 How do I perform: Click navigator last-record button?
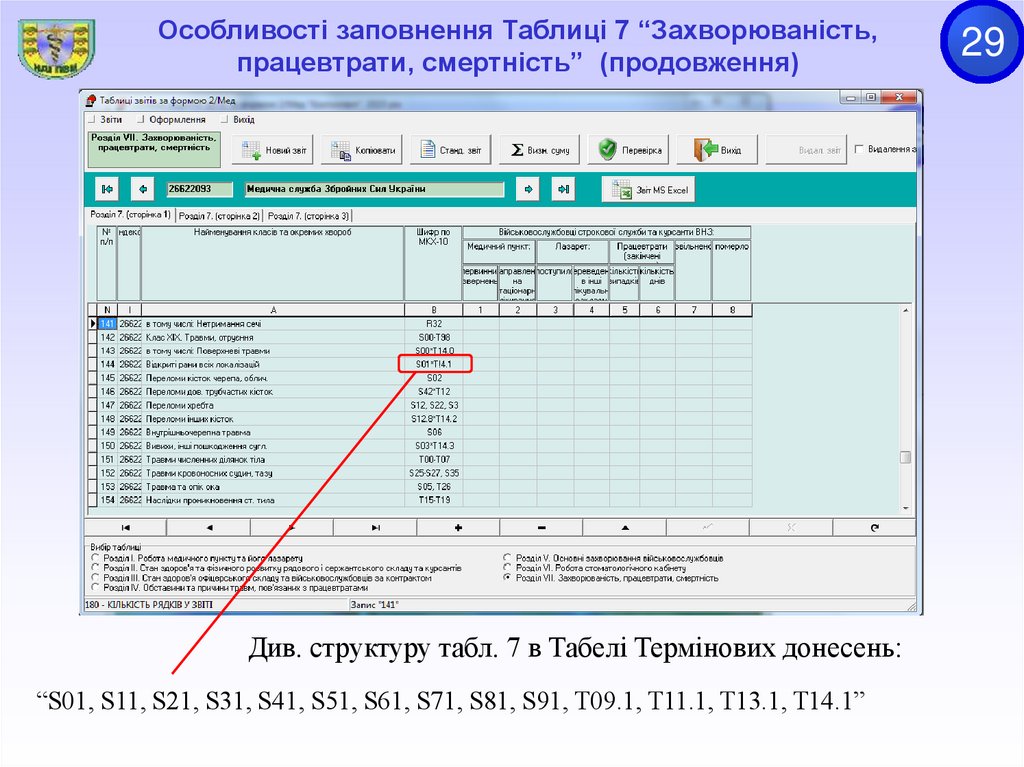point(376,527)
